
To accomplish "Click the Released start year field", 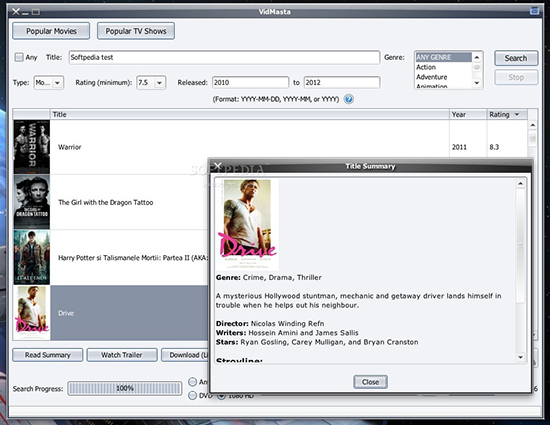I will click(x=250, y=82).
